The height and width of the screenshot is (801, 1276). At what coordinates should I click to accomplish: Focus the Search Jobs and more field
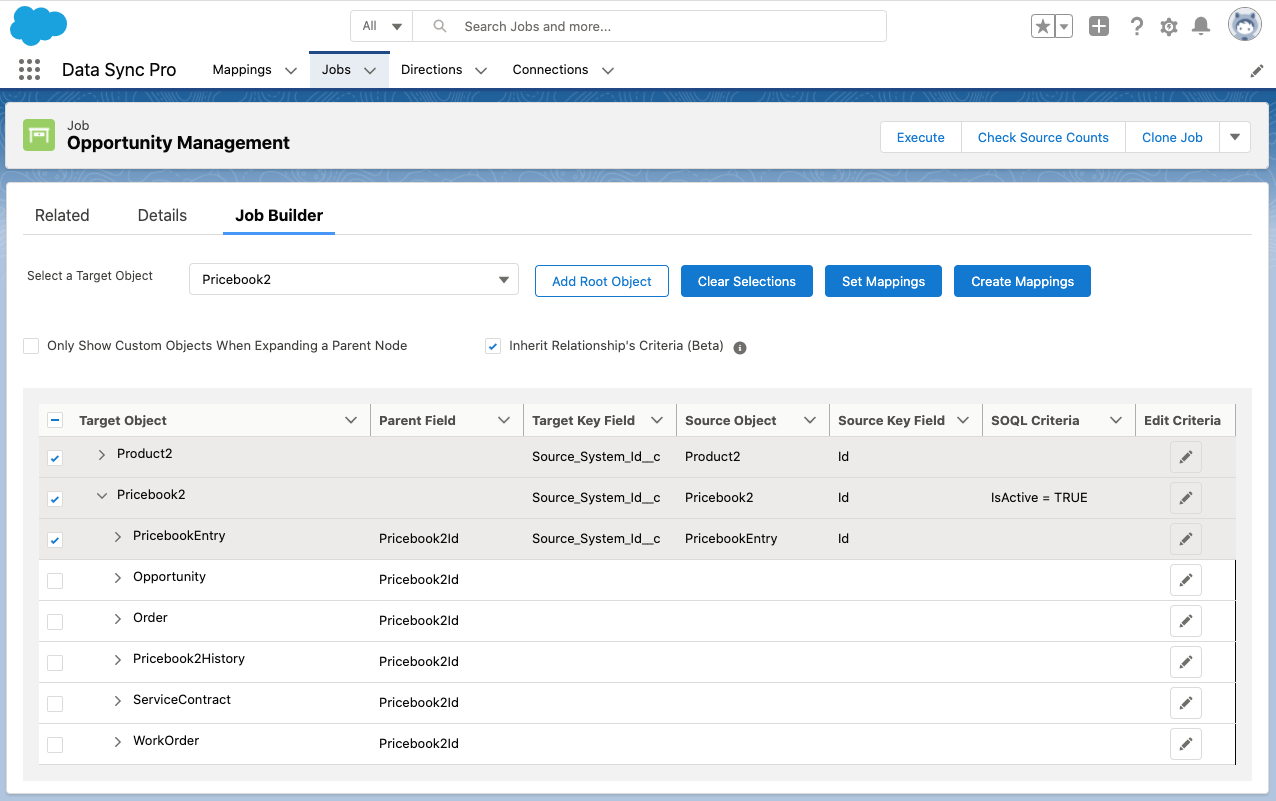coord(649,27)
